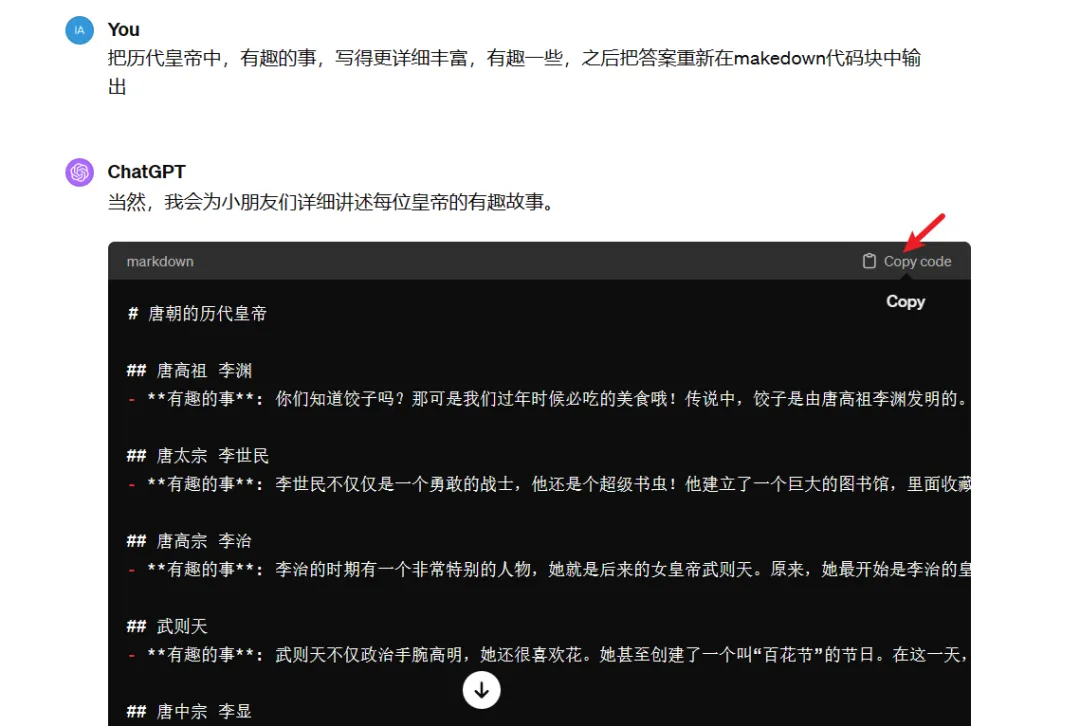Click the 唐高祖 李渊 section heading
The width and height of the screenshot is (1080, 726).
188,369
